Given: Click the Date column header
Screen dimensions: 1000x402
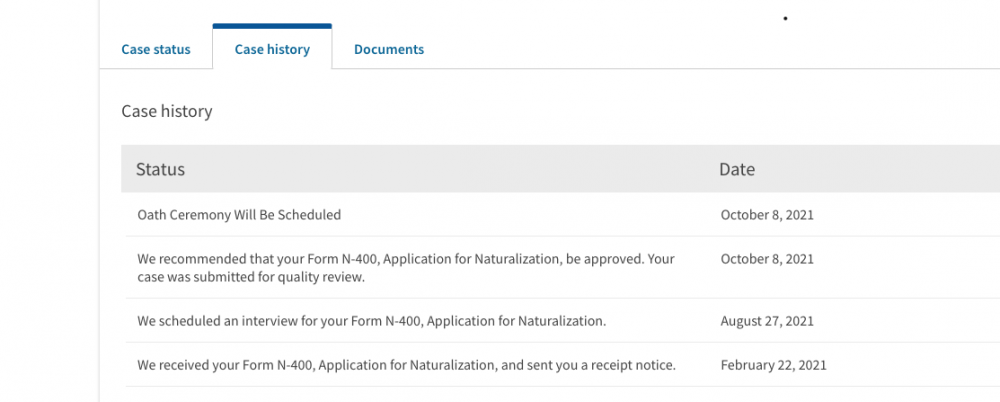Looking at the screenshot, I should (737, 169).
